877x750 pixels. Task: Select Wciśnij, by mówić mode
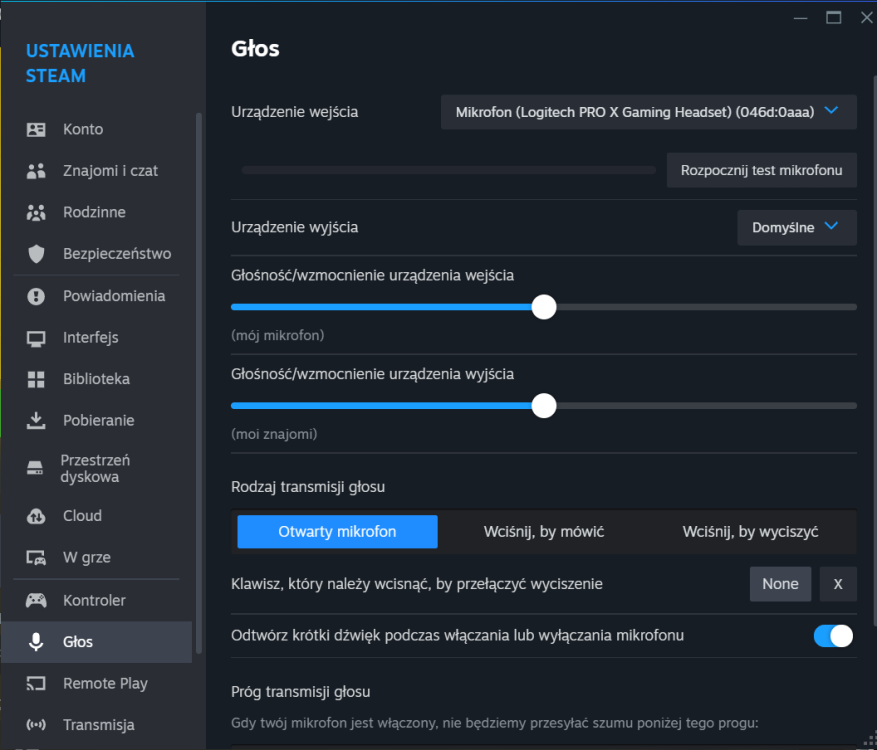544,531
